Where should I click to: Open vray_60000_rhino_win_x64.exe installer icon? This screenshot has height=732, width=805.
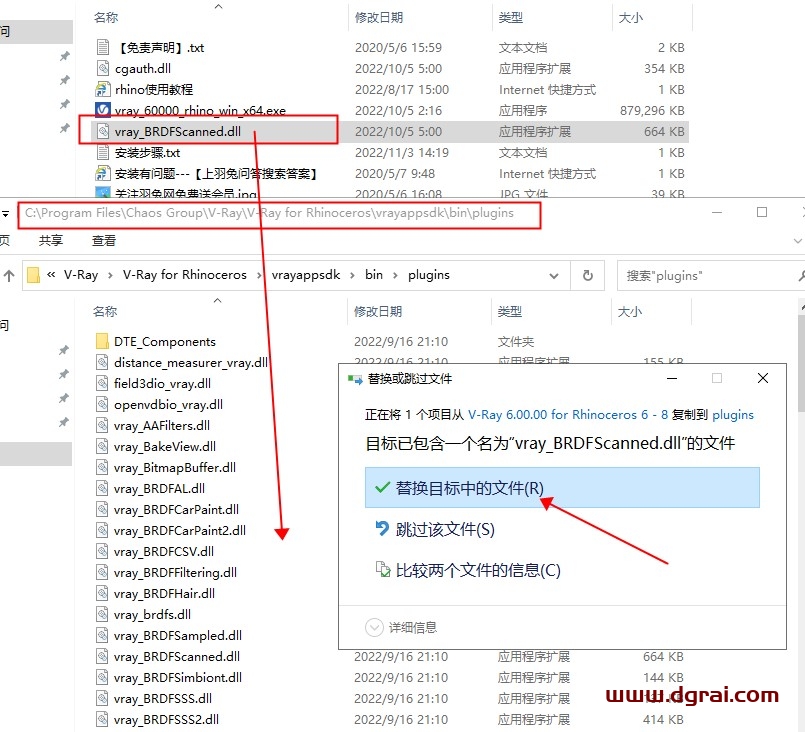(x=102, y=110)
